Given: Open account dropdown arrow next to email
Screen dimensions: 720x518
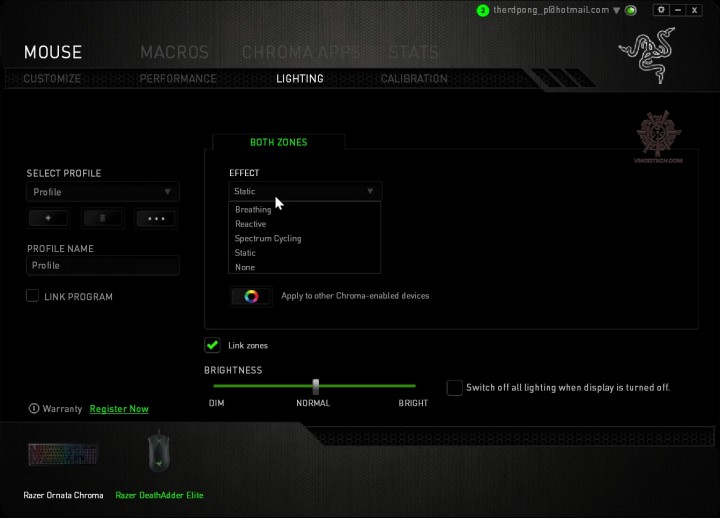Looking at the screenshot, I should coord(617,11).
